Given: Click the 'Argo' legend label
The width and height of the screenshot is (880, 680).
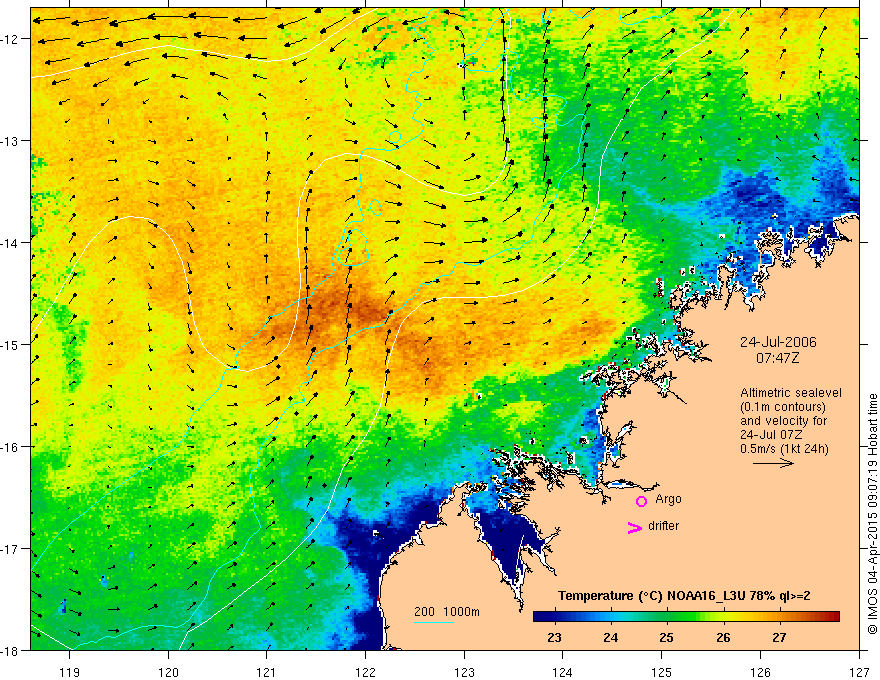Looking at the screenshot, I should click(x=668, y=499).
